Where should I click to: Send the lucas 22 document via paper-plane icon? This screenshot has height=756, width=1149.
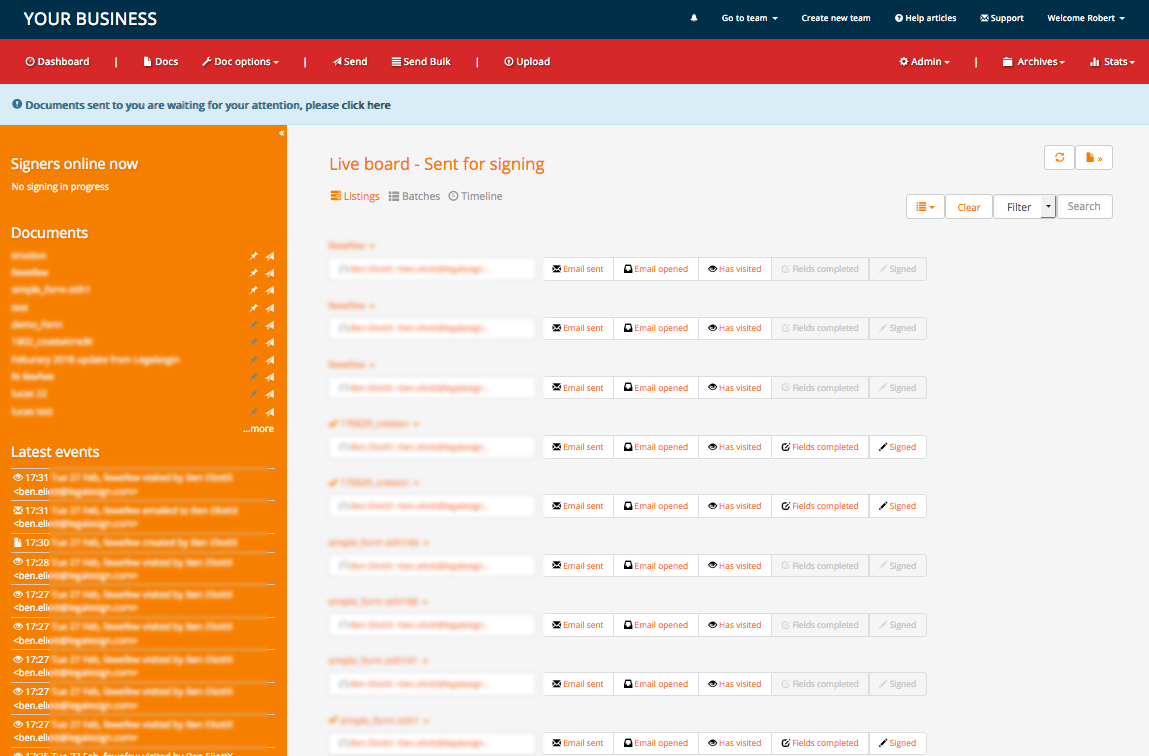[x=270, y=394]
